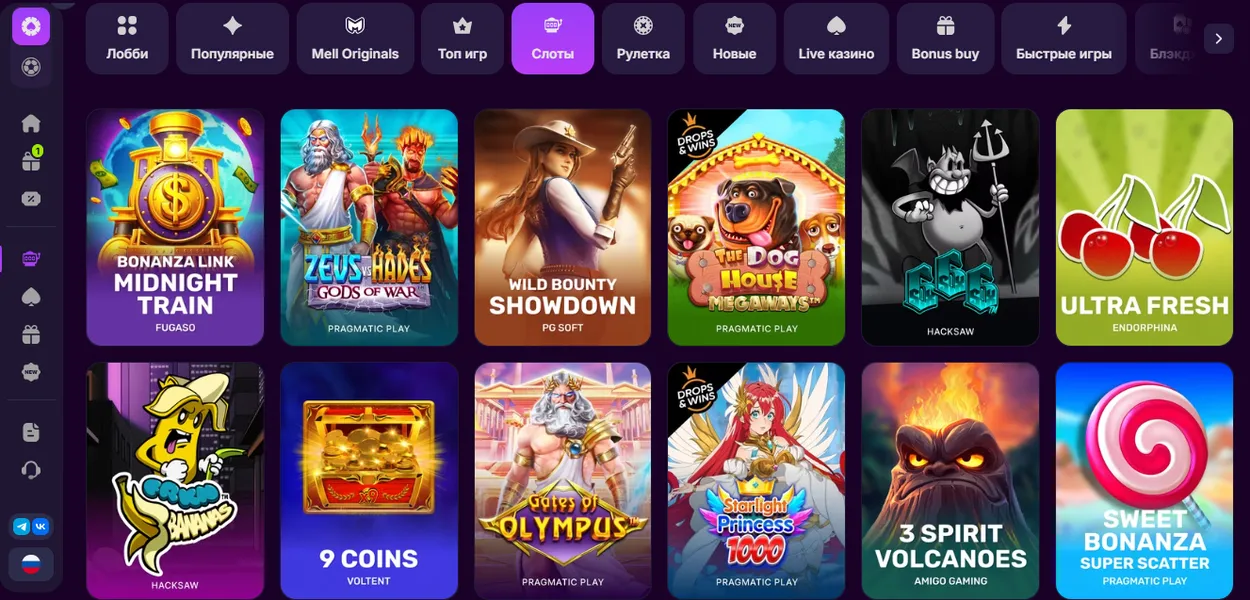Image resolution: width=1250 pixels, height=600 pixels.
Task: Click the gift icon with notification badge
Action: (31, 160)
